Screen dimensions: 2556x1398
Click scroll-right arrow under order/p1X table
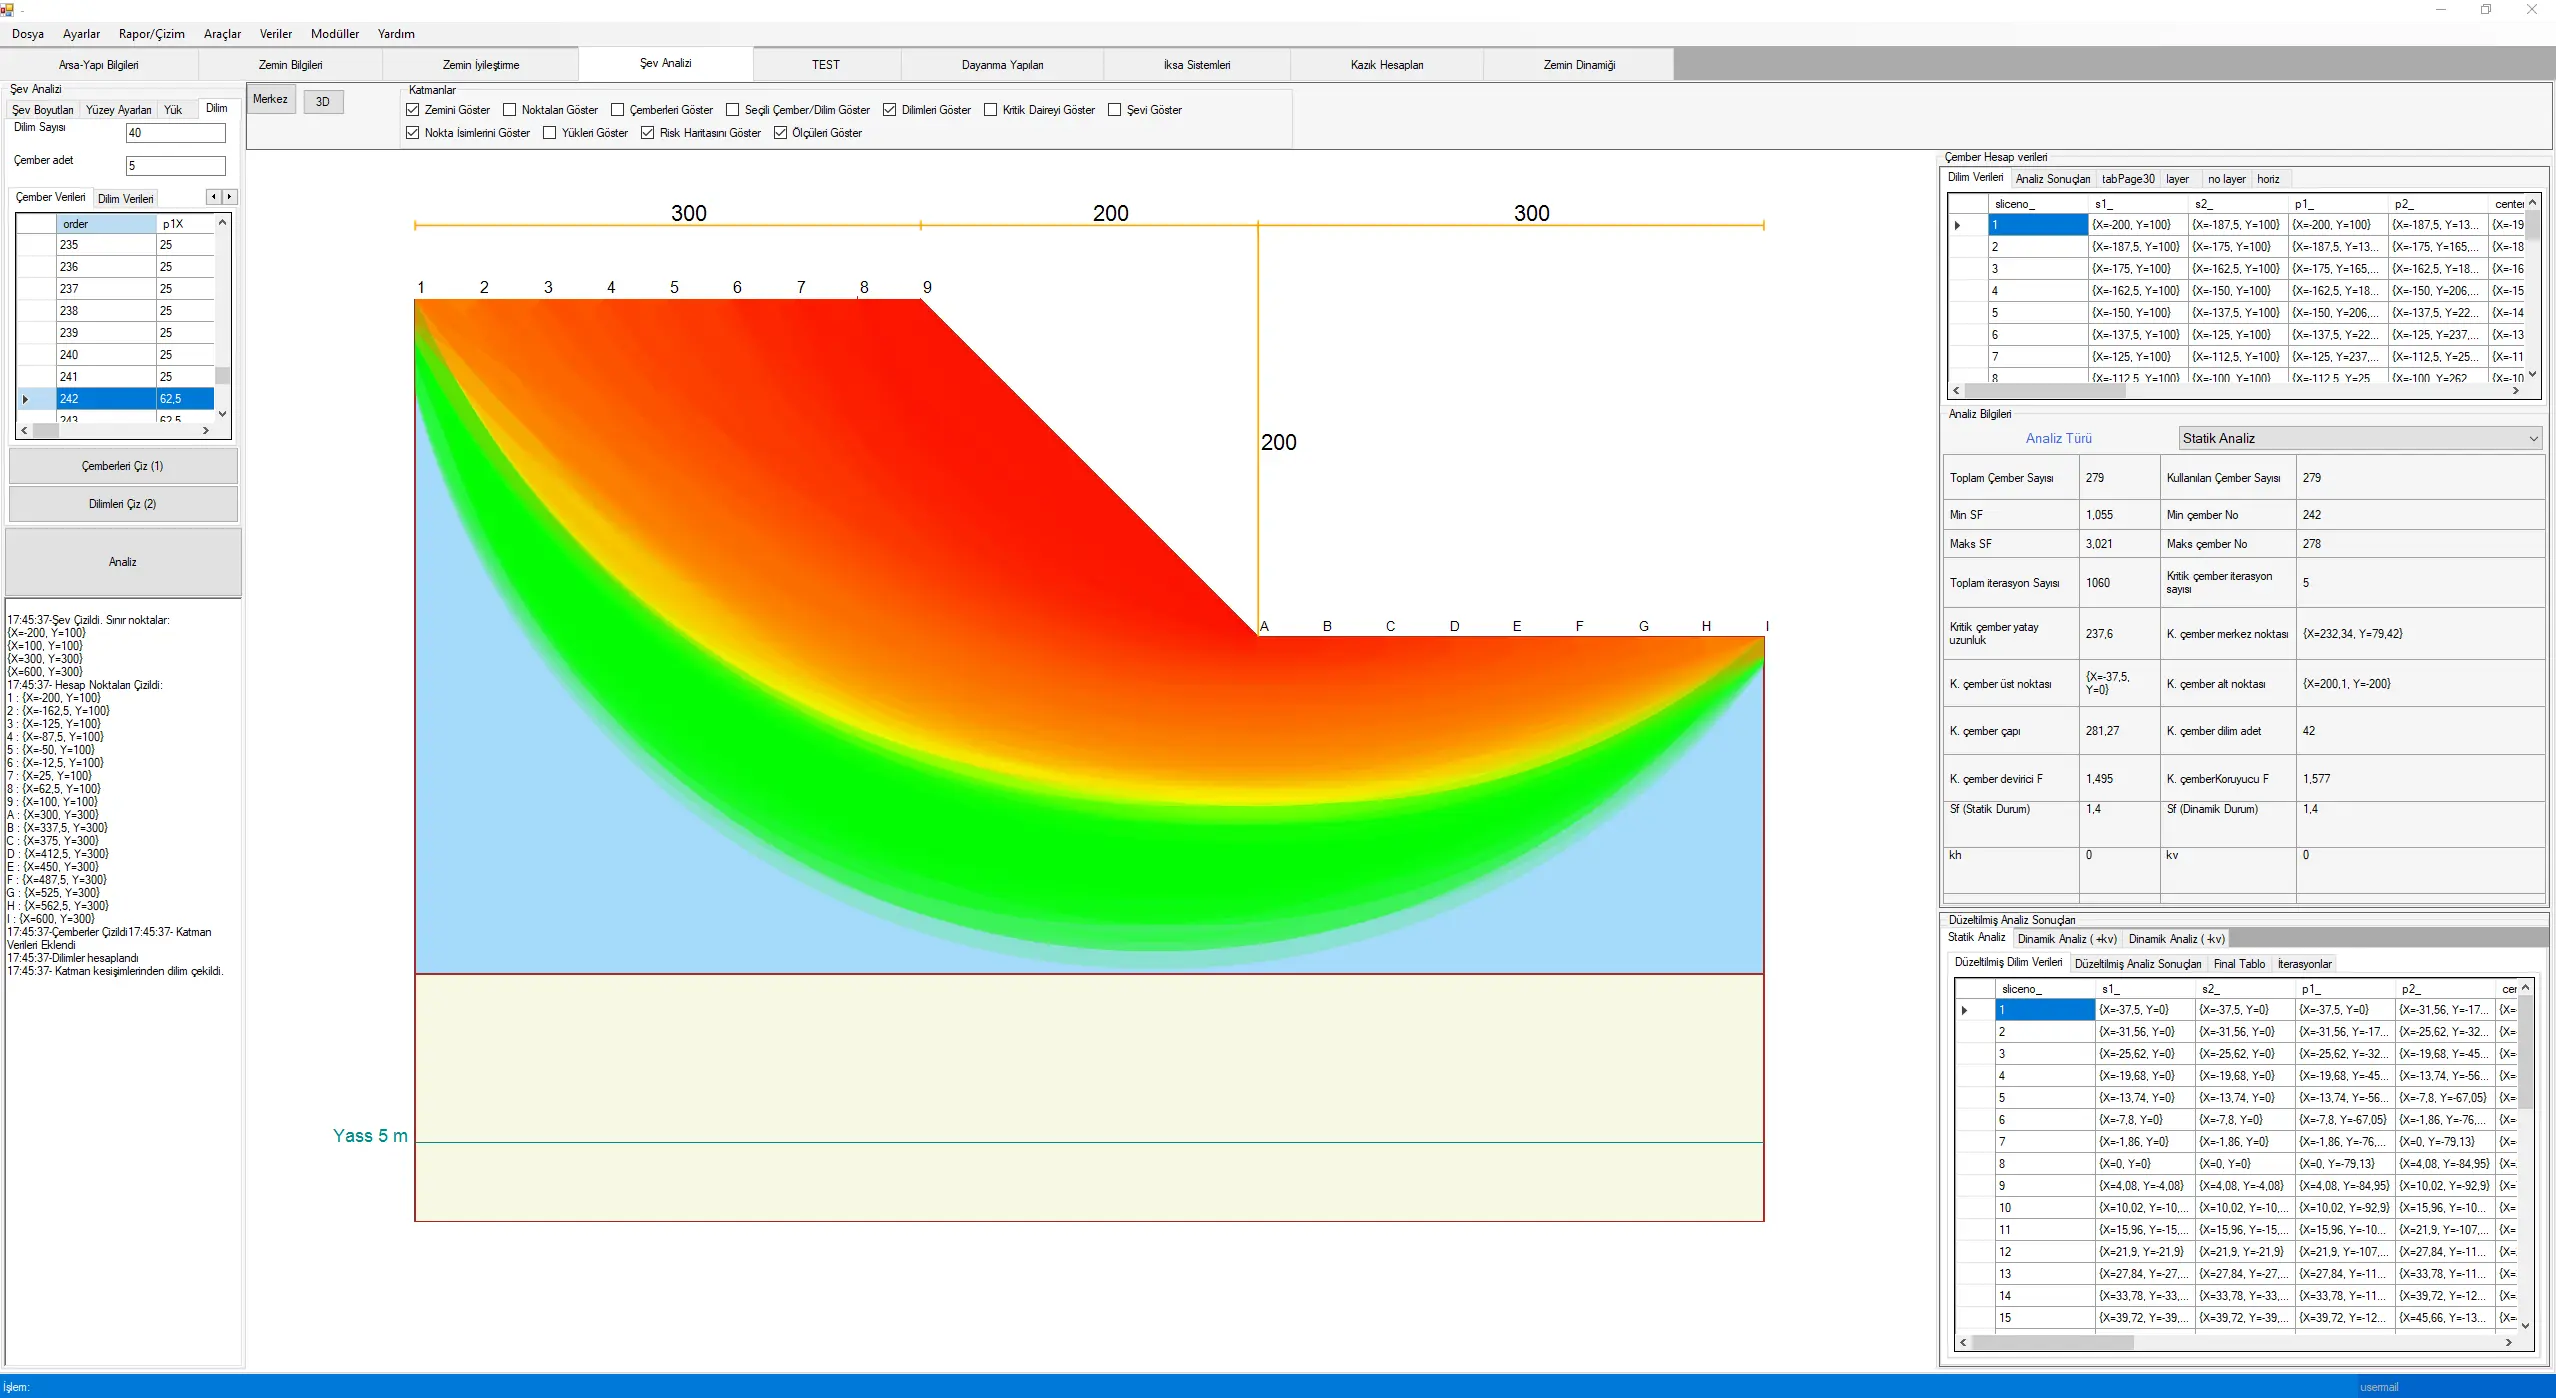(x=206, y=431)
